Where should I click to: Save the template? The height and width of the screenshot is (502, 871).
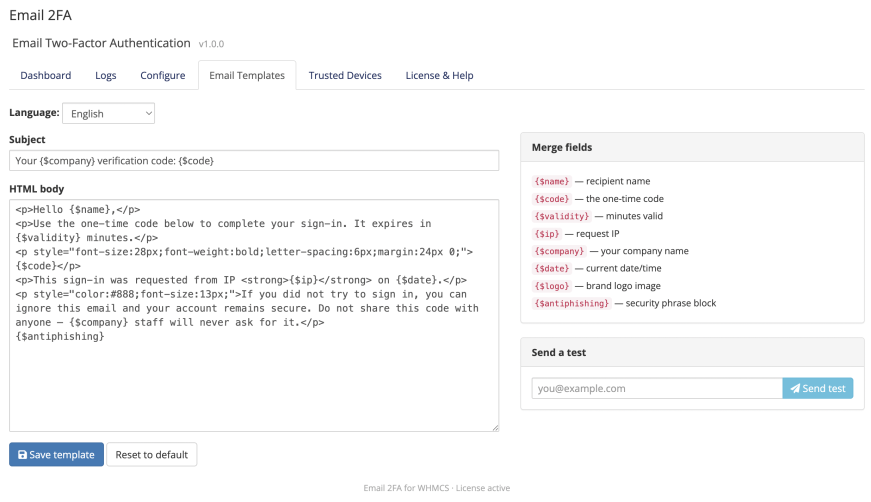[x=56, y=454]
